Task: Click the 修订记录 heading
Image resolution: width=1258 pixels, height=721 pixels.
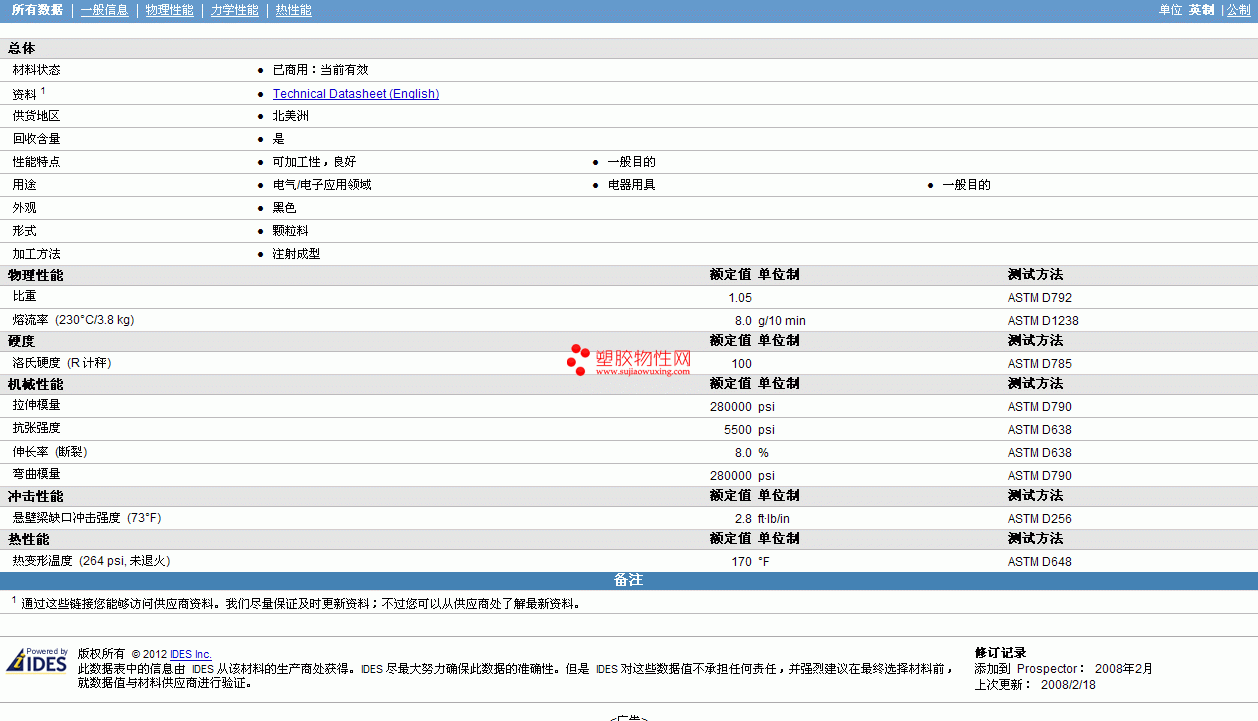Action: [x=1000, y=653]
